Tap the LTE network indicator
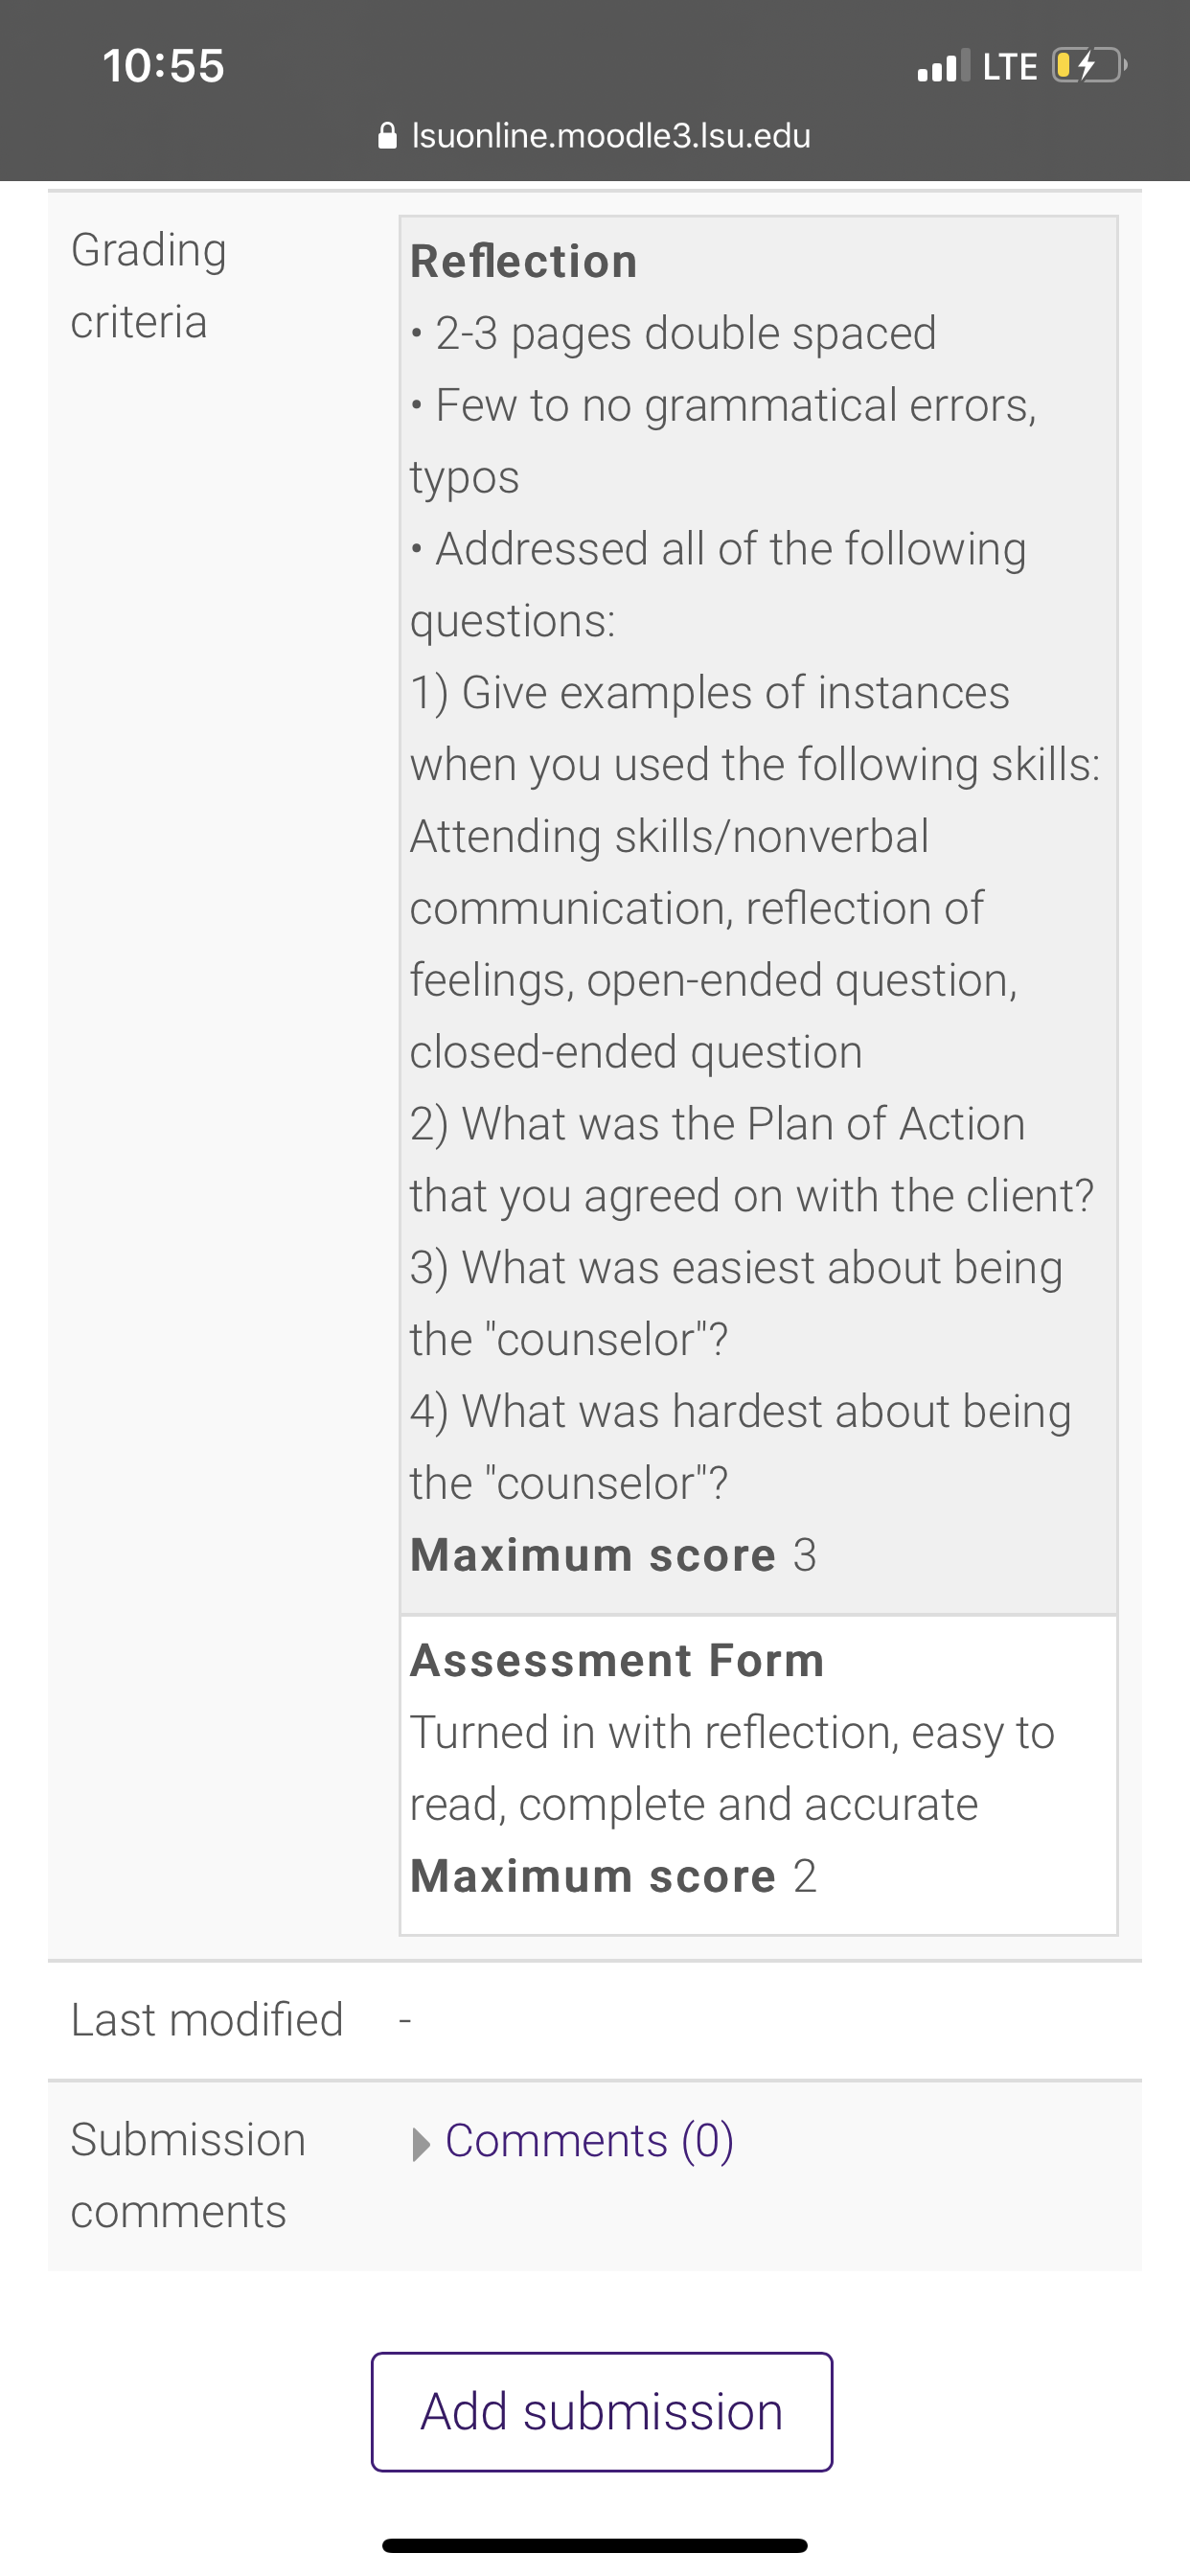This screenshot has width=1190, height=2576. tap(1010, 67)
